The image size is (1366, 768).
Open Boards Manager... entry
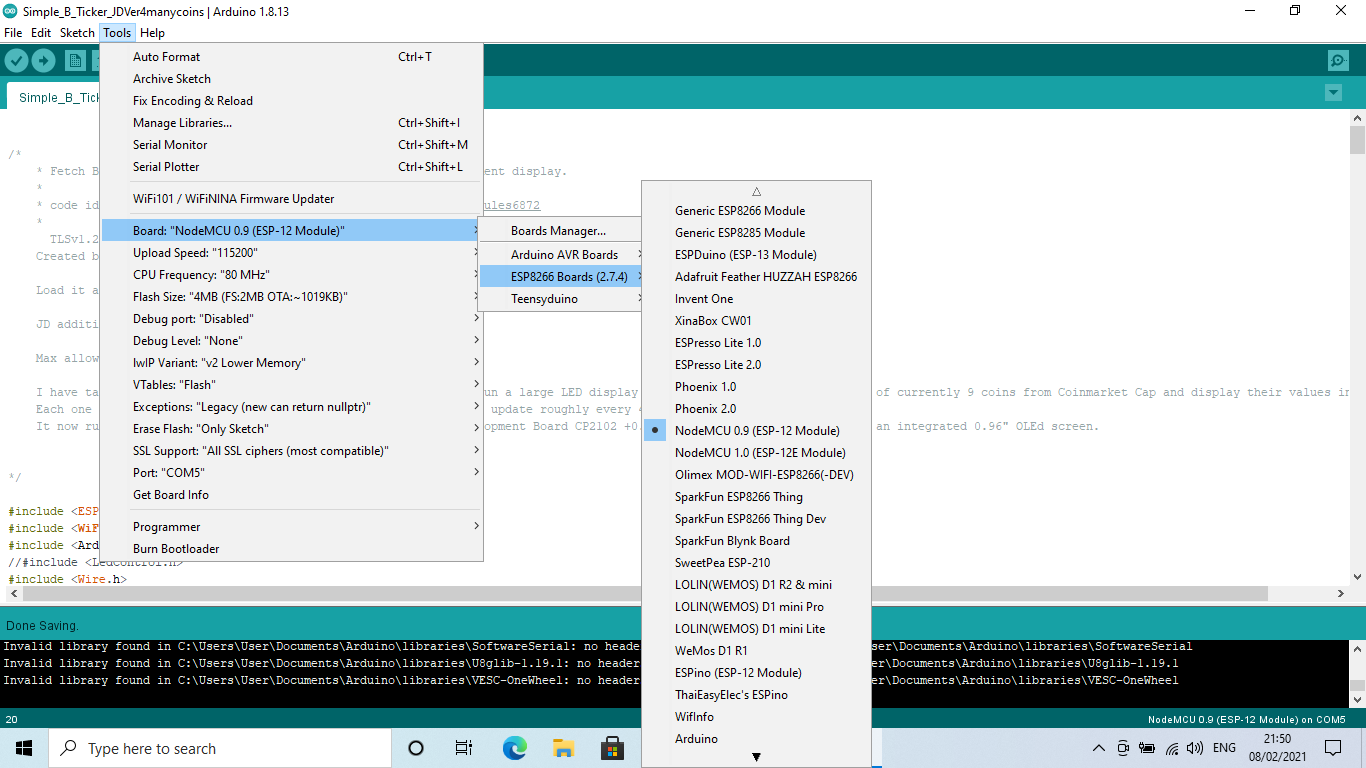pyautogui.click(x=561, y=231)
